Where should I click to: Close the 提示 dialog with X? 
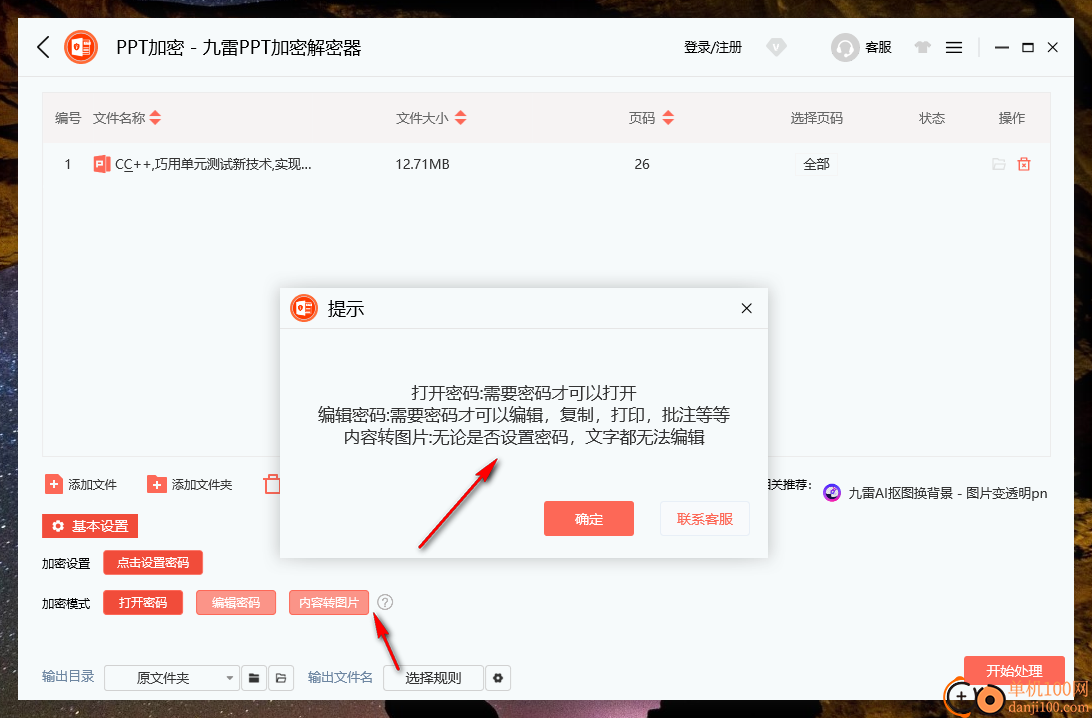(x=747, y=308)
